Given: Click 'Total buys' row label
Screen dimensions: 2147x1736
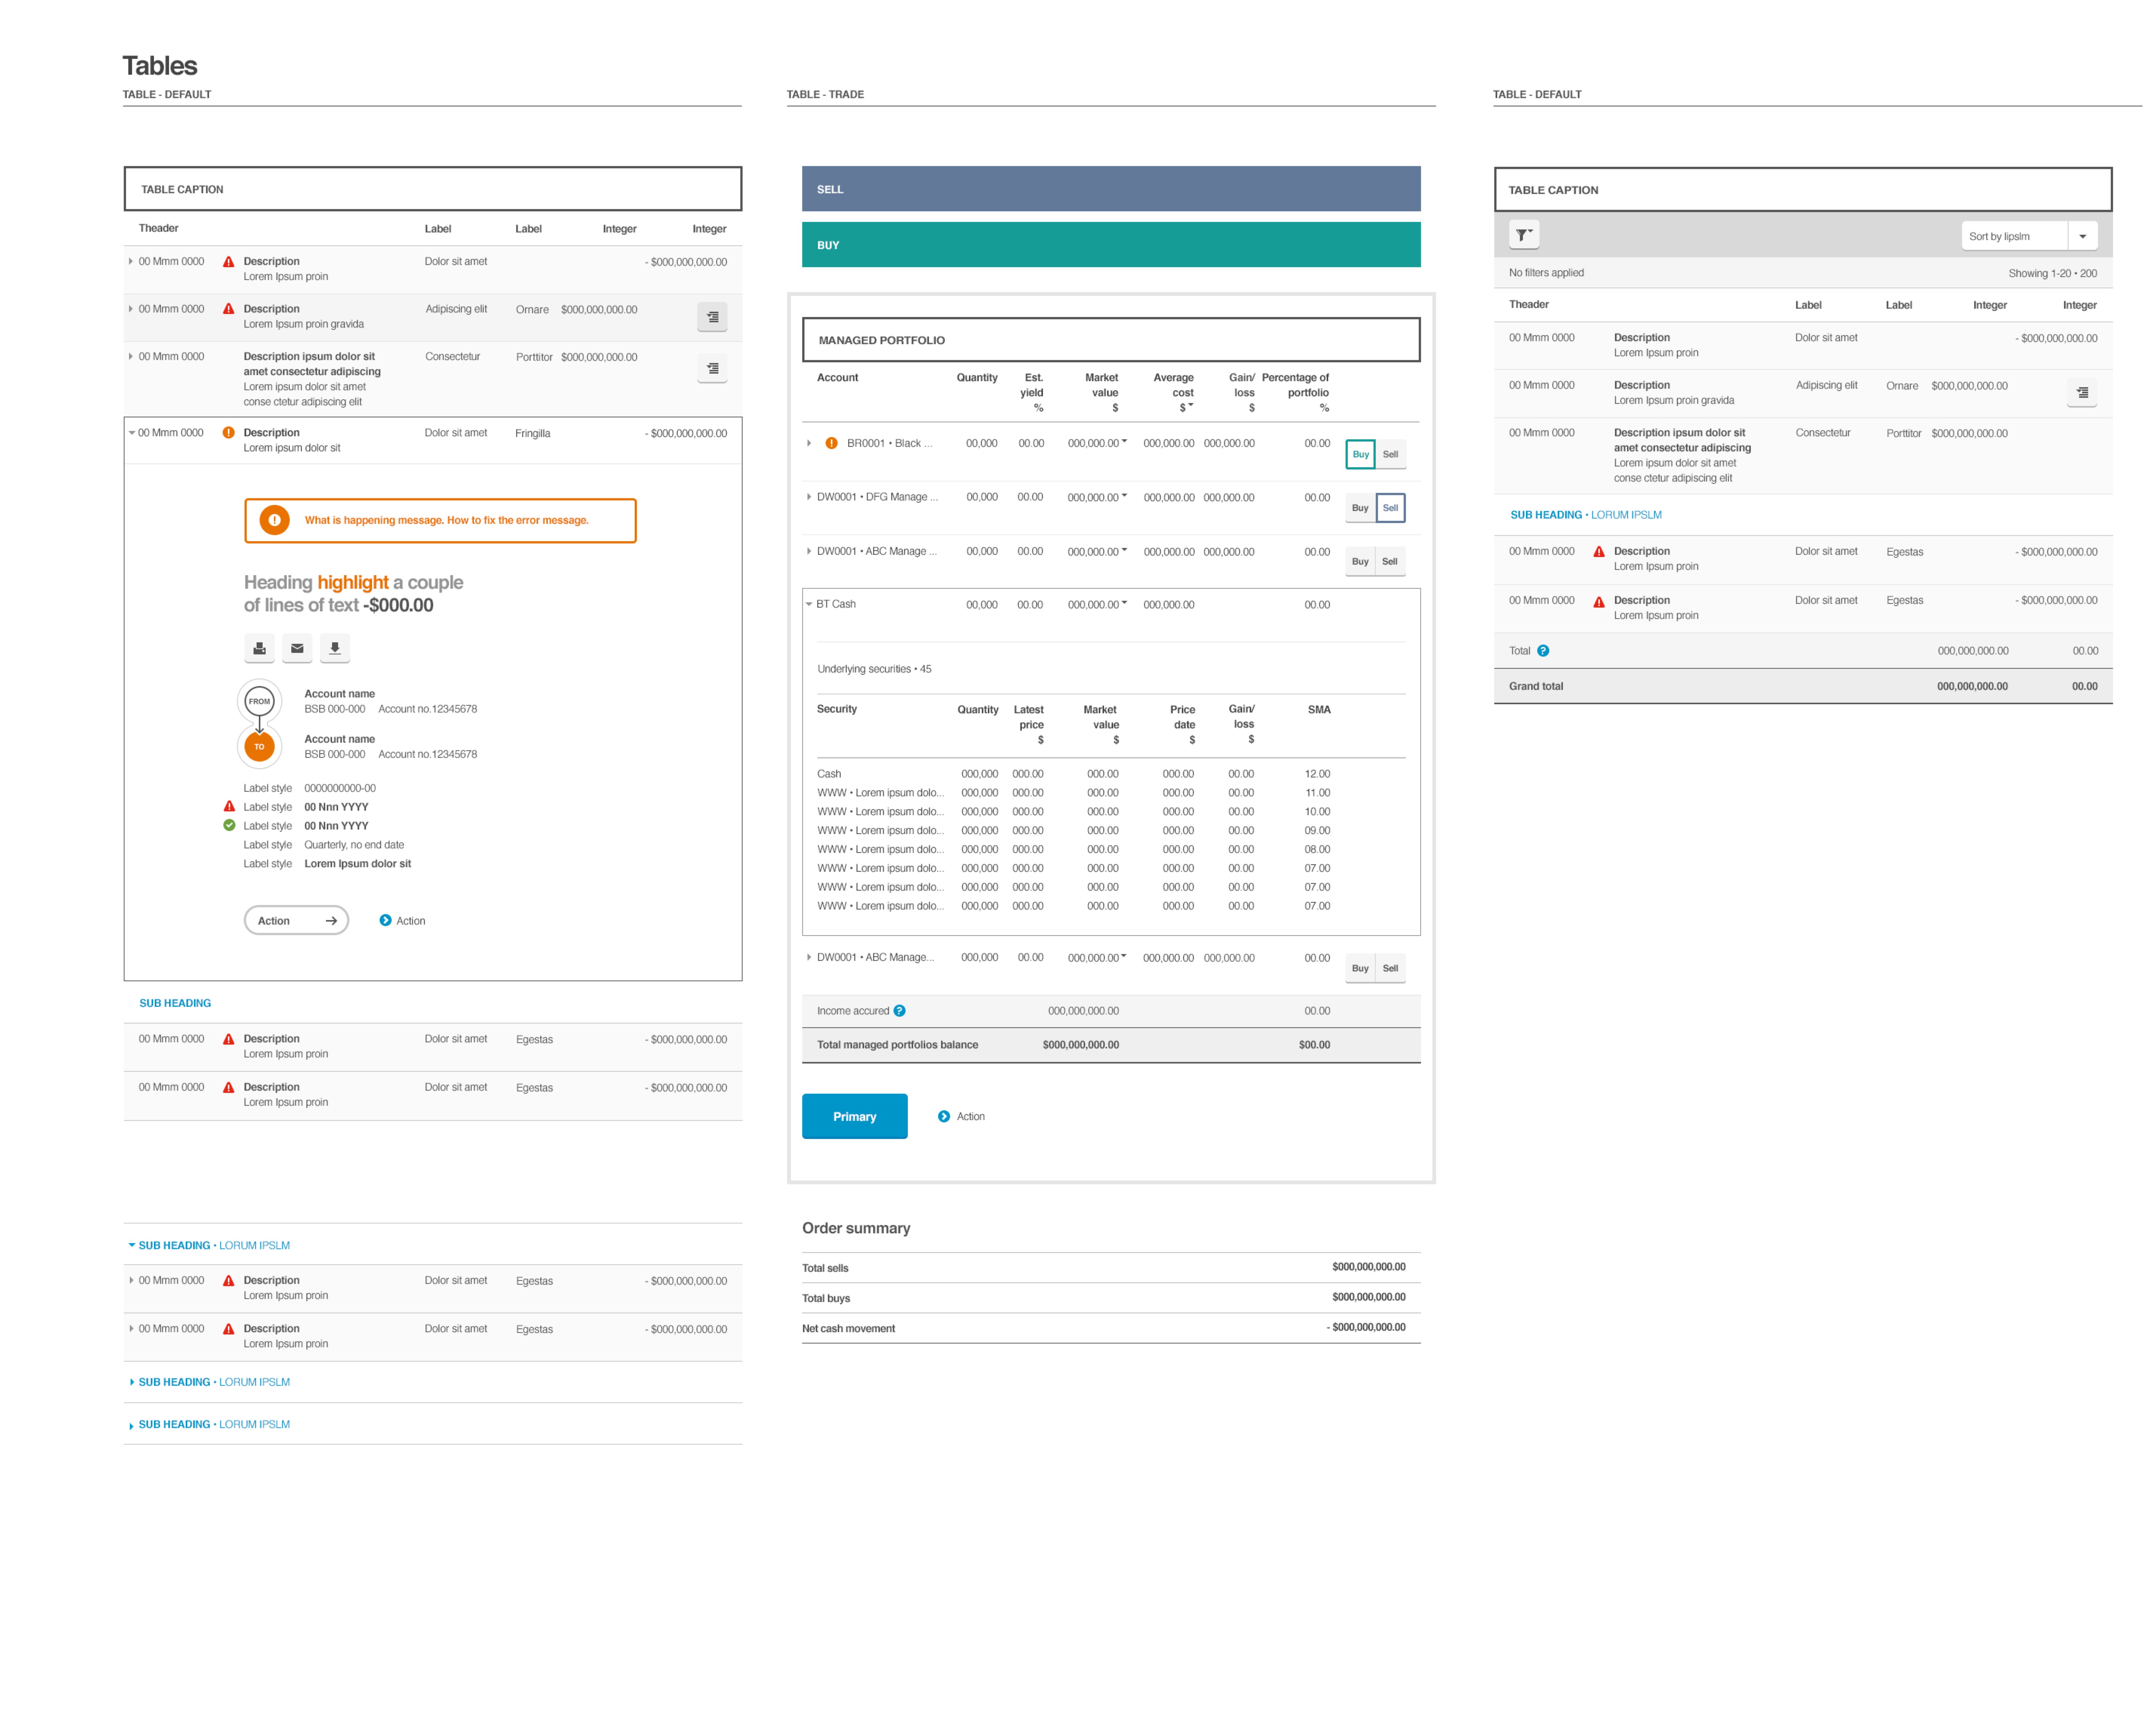Looking at the screenshot, I should 826,1299.
